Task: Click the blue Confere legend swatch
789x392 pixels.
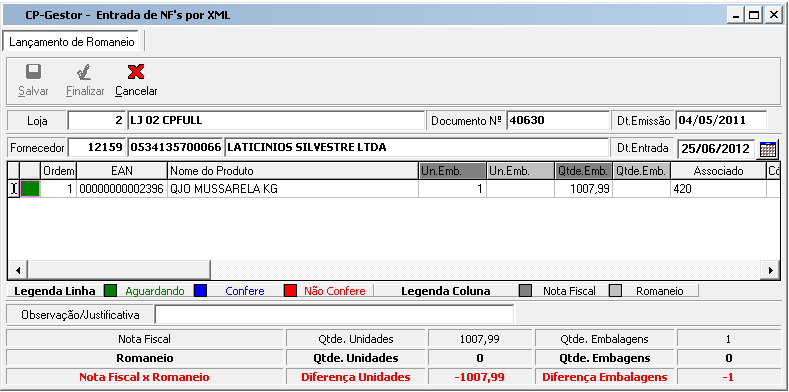Action: click(x=200, y=291)
